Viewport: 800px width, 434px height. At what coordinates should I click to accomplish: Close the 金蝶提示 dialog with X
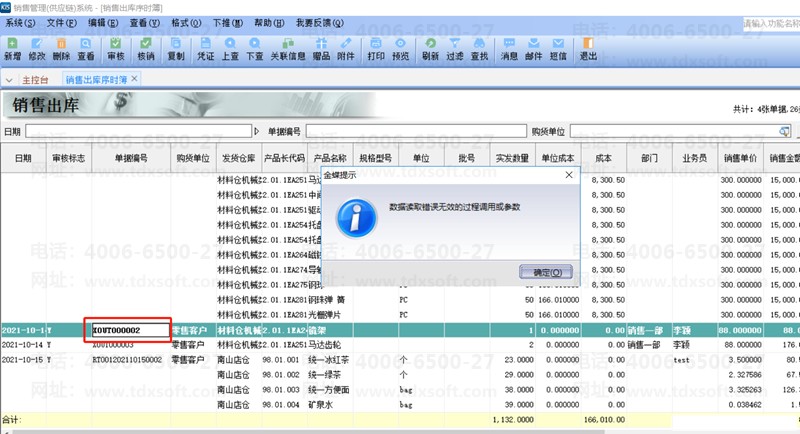(x=569, y=174)
